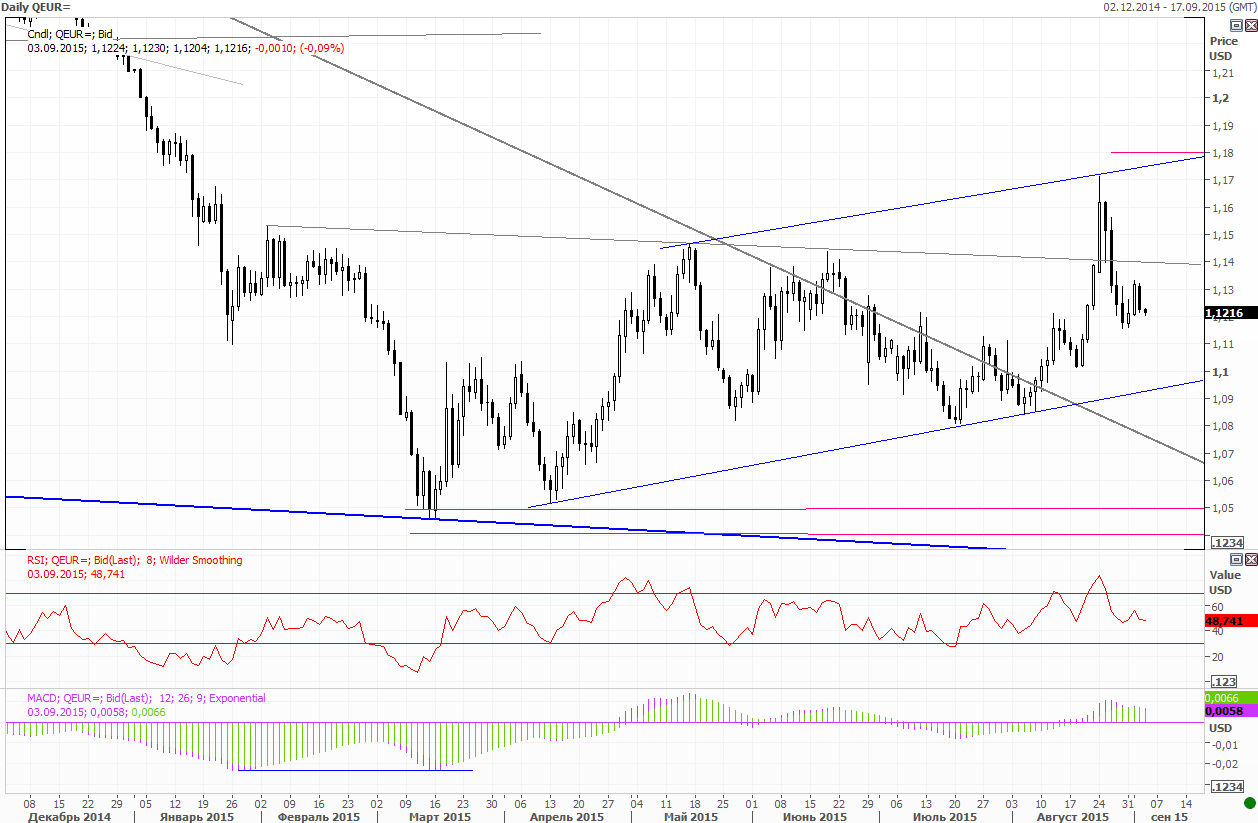Click the .1234 precision box in MACD panel
This screenshot has width=1258, height=823.
pyautogui.click(x=1226, y=788)
